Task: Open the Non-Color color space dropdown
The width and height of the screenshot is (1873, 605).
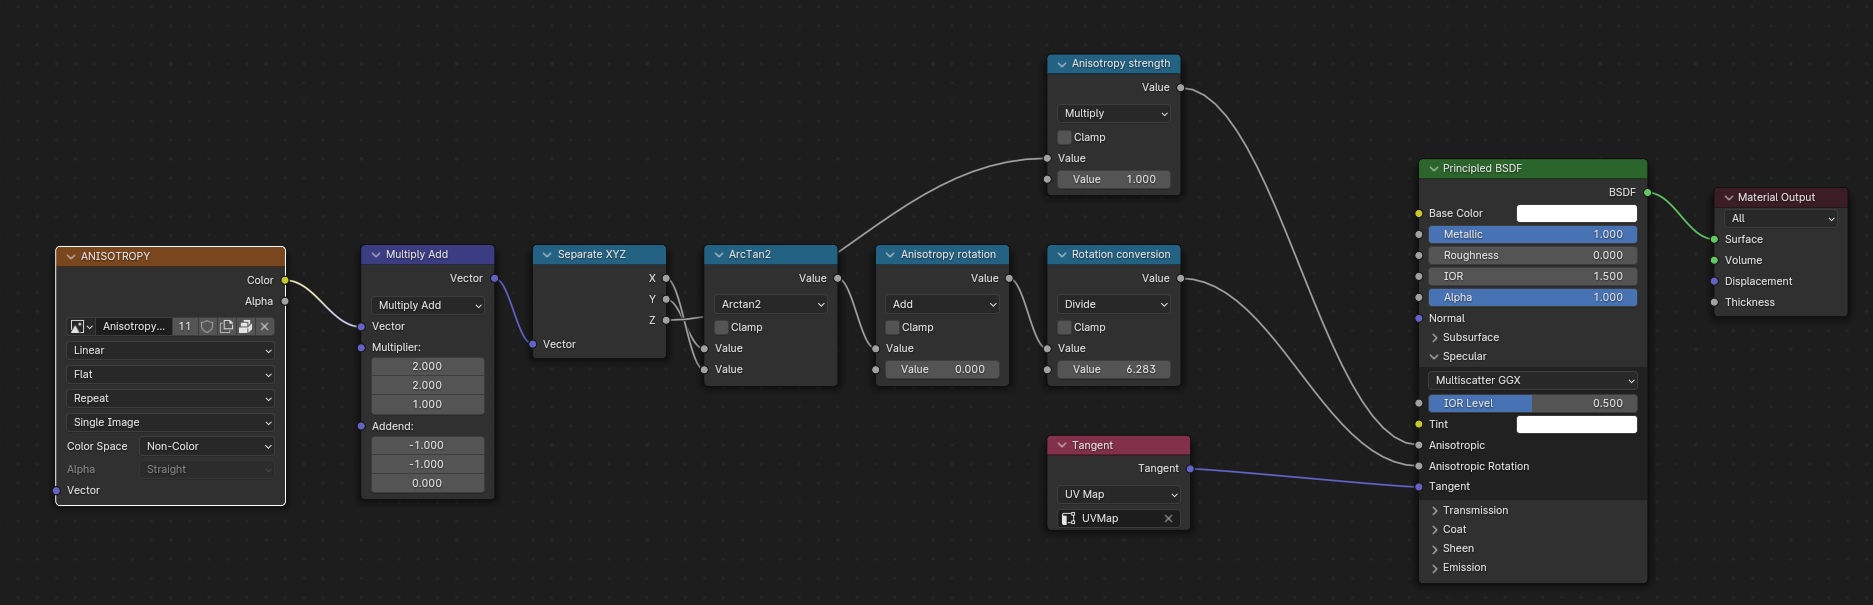Action: (x=206, y=447)
